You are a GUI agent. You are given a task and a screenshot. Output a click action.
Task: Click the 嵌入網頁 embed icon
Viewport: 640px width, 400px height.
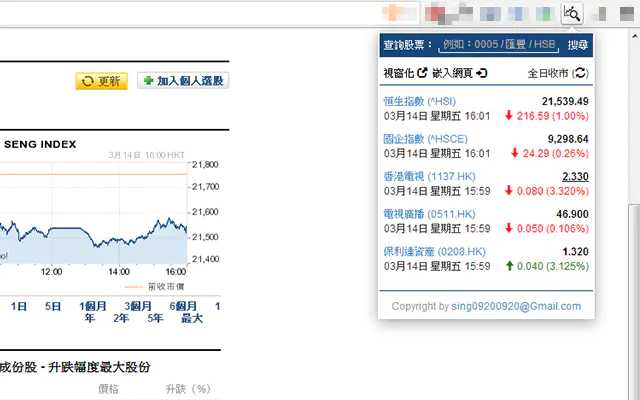(481, 73)
